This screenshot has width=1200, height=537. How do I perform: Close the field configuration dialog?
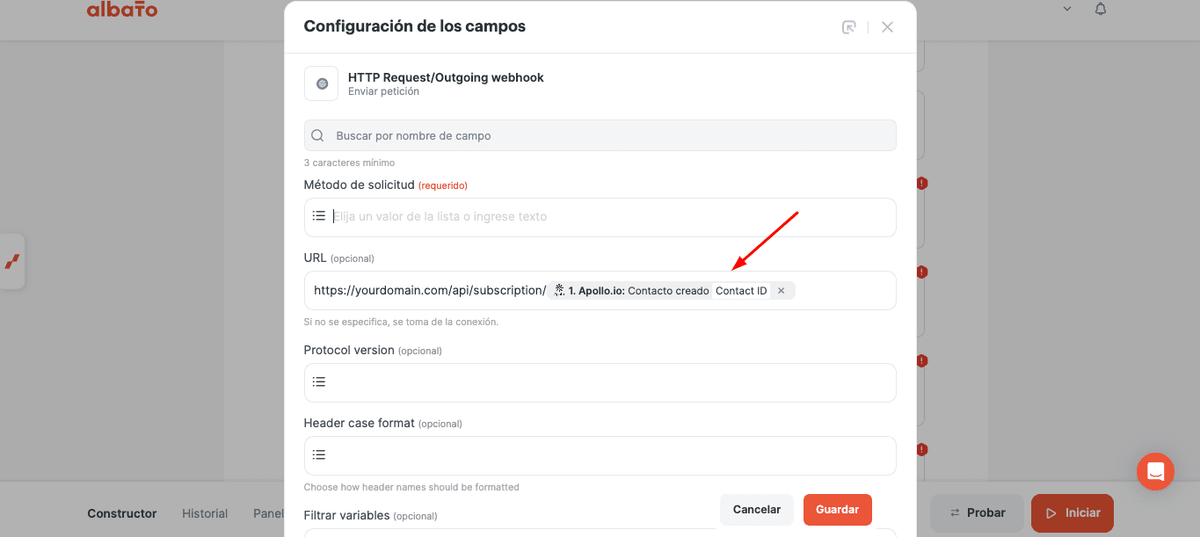point(887,27)
